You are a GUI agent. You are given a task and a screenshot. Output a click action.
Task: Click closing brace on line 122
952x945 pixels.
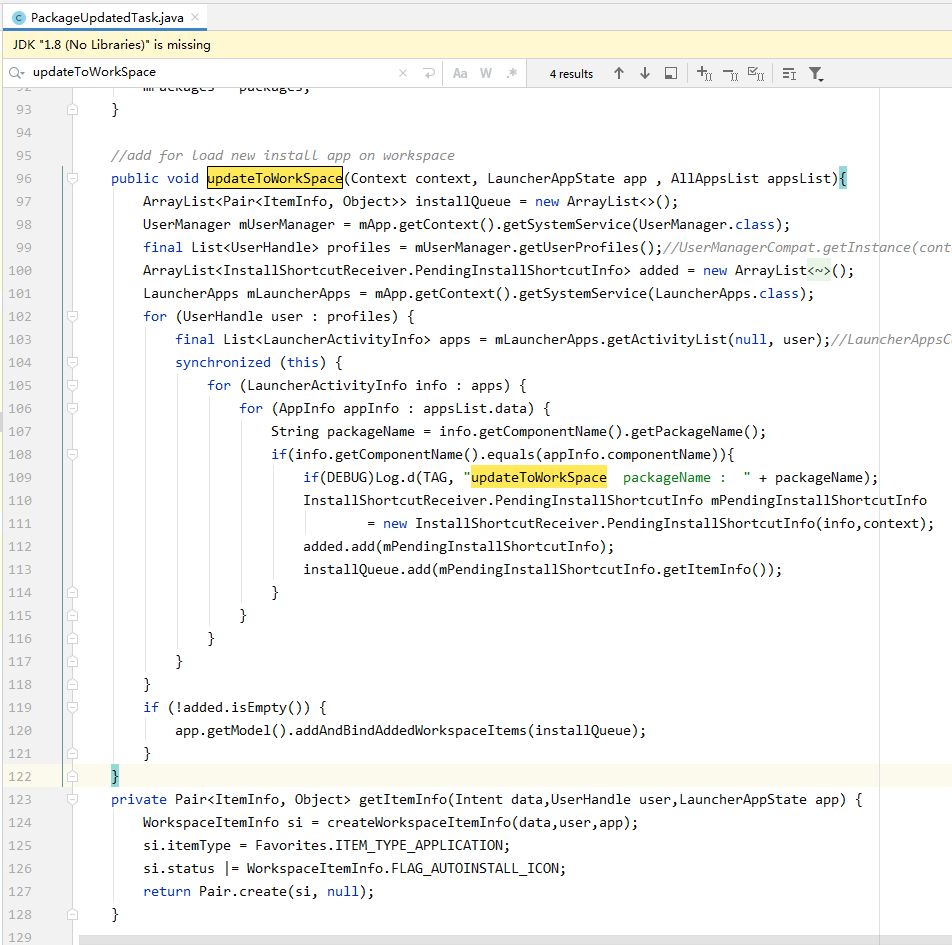(115, 776)
